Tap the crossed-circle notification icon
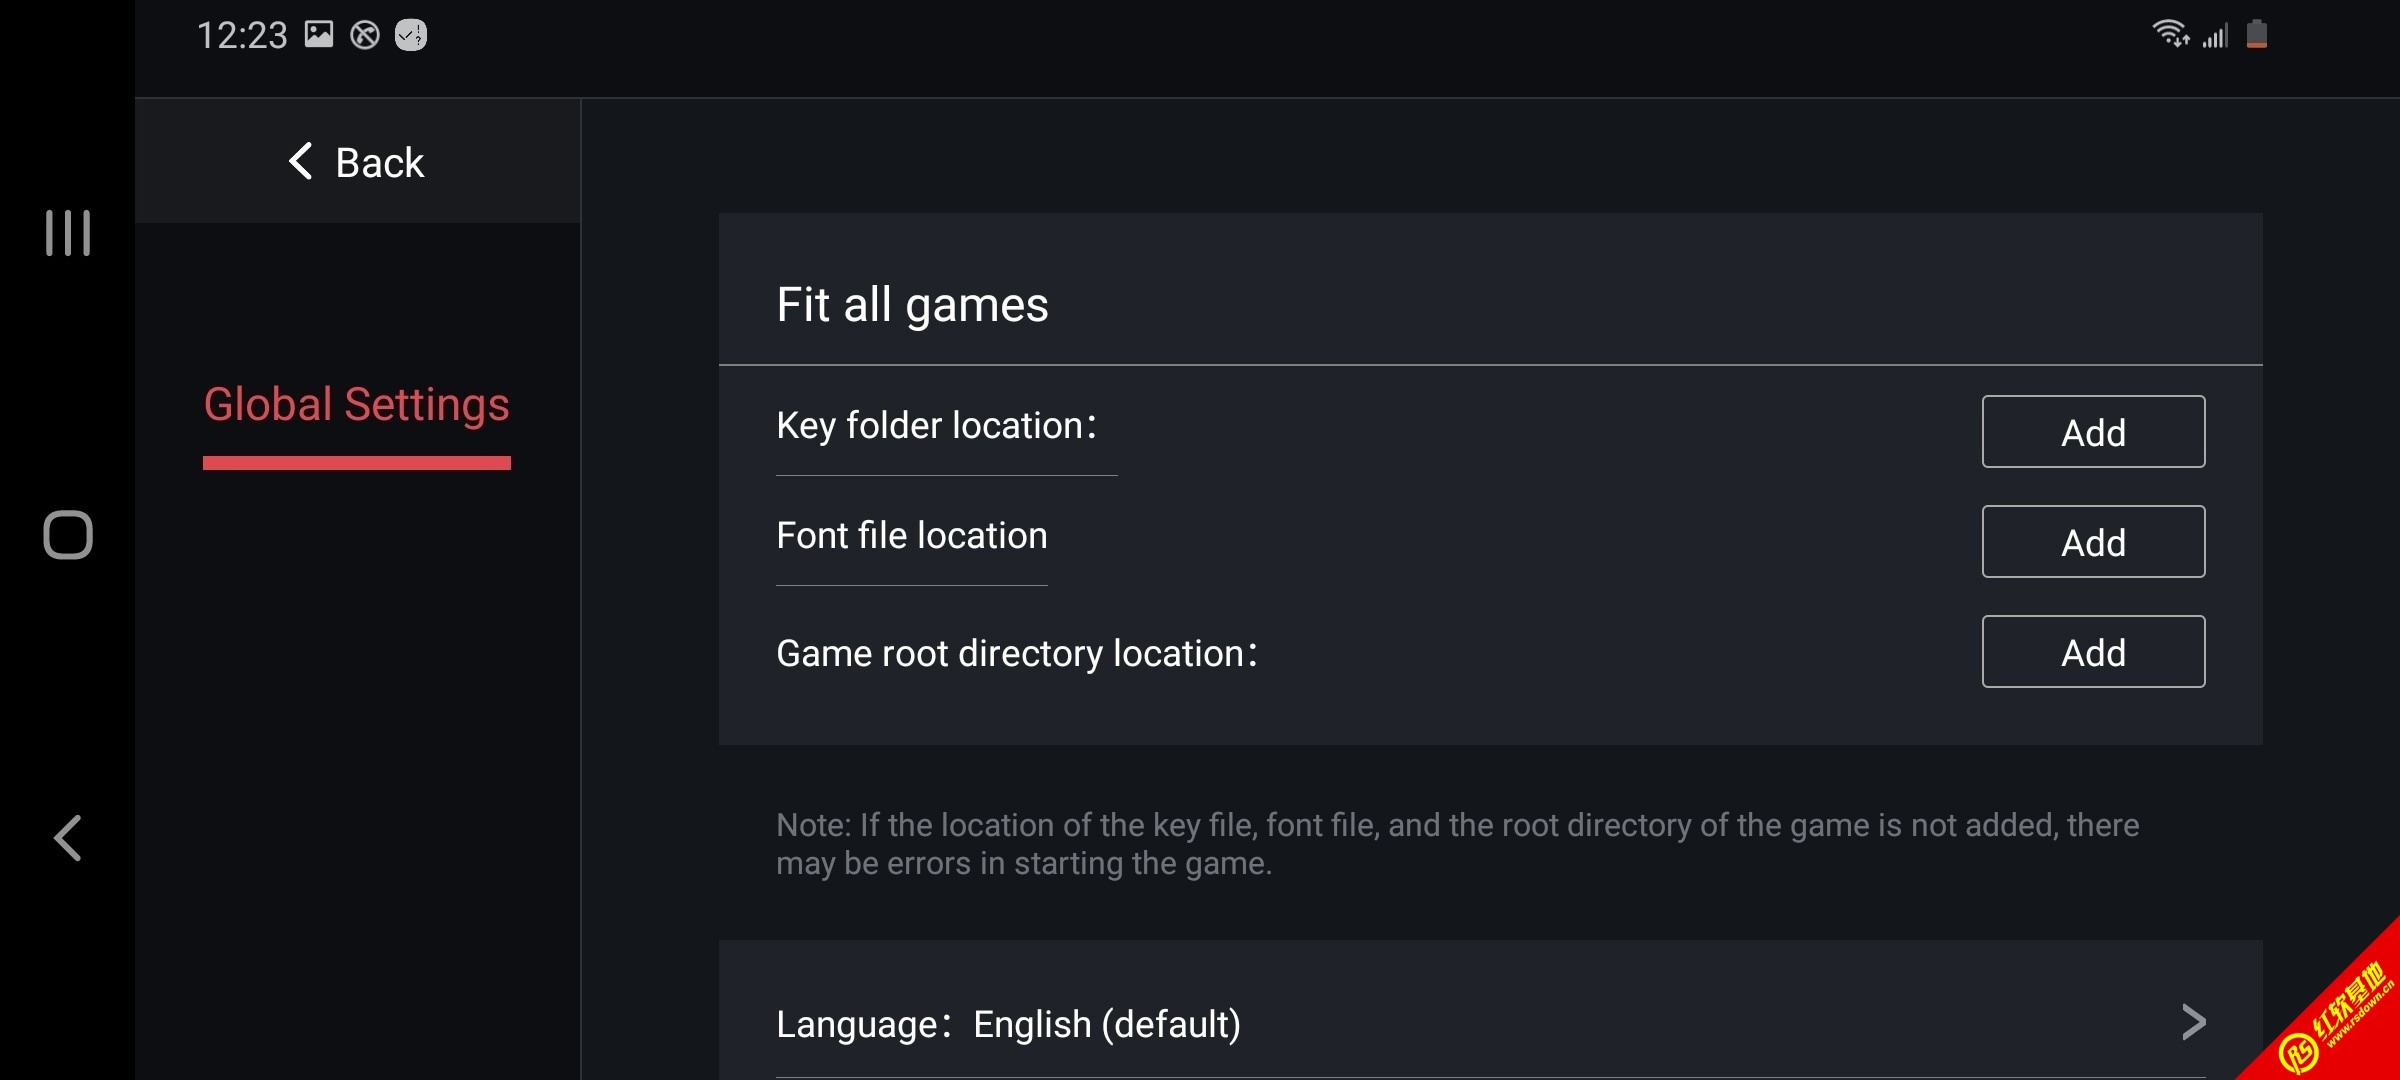Screen dimensions: 2400x1080 pyautogui.click(x=365, y=36)
